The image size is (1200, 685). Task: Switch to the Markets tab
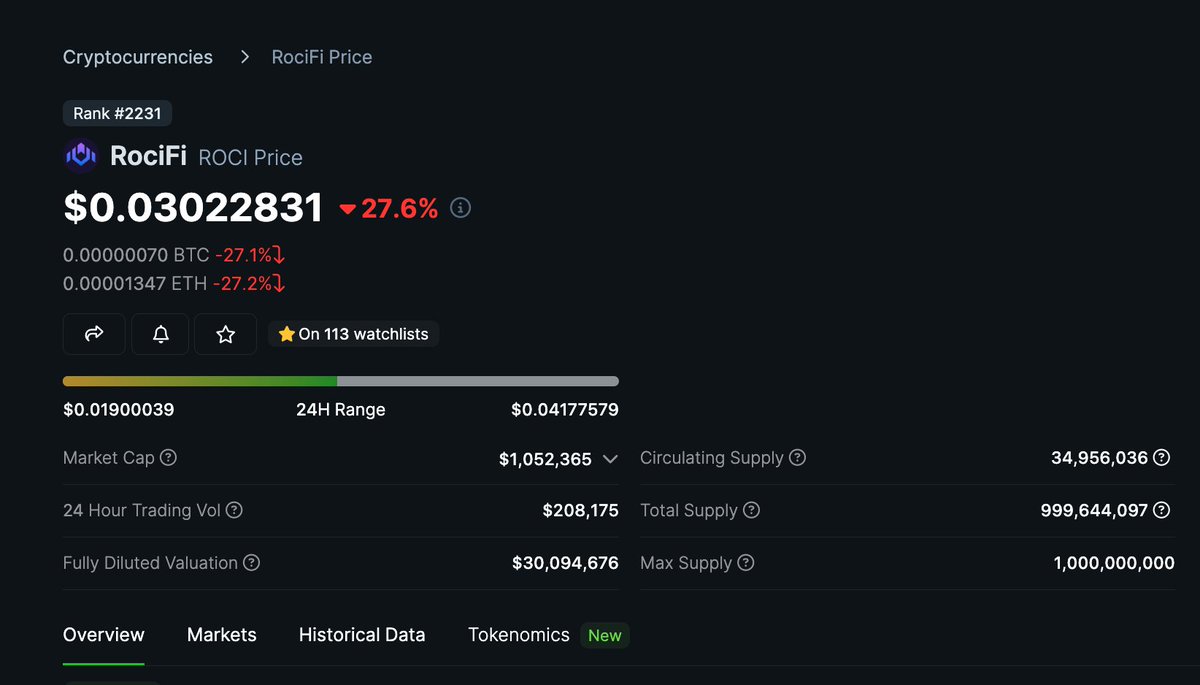[221, 634]
